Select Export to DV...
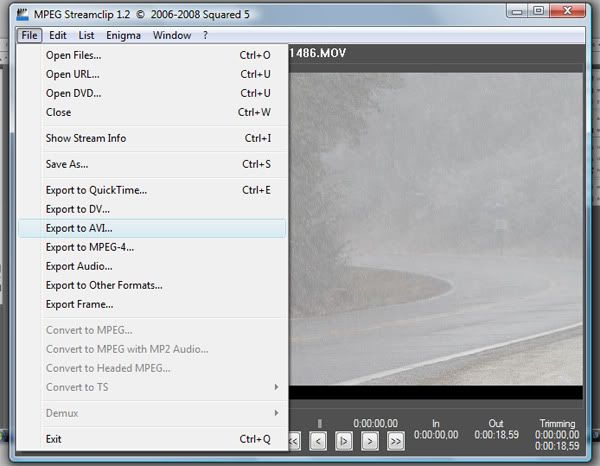600x466 pixels. pos(152,209)
